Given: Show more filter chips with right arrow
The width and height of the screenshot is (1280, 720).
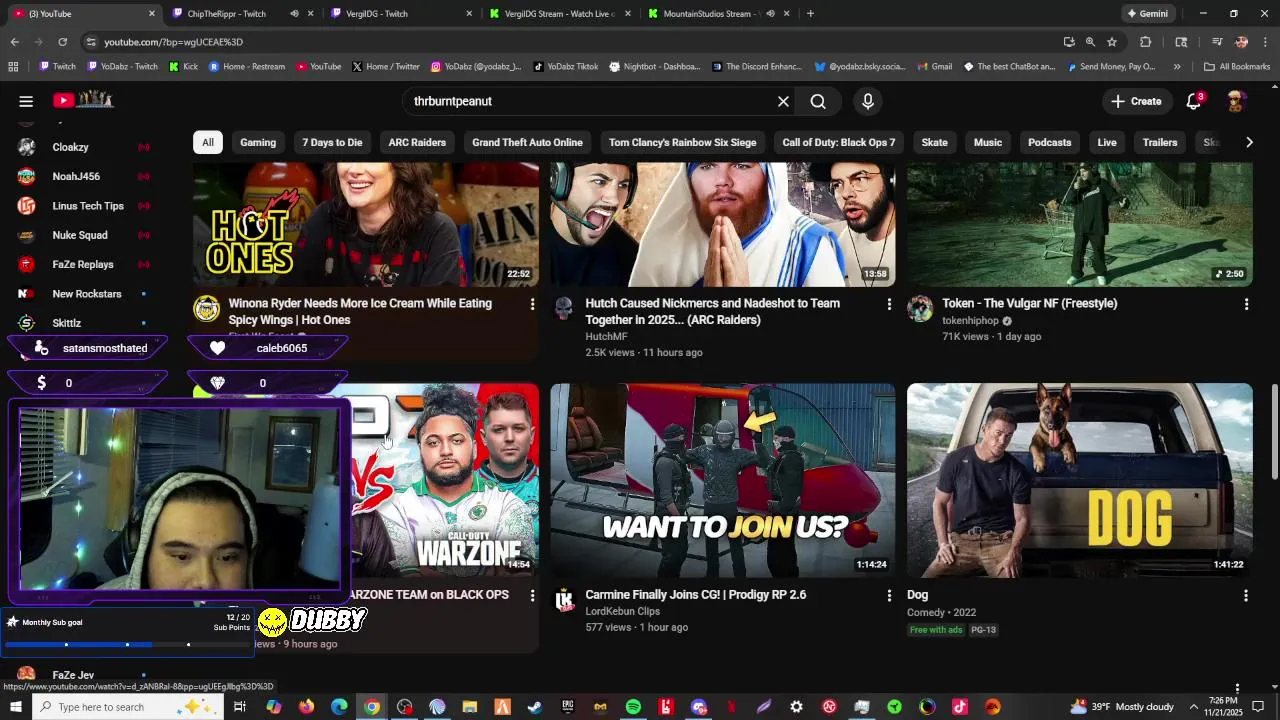Looking at the screenshot, I should [x=1249, y=142].
